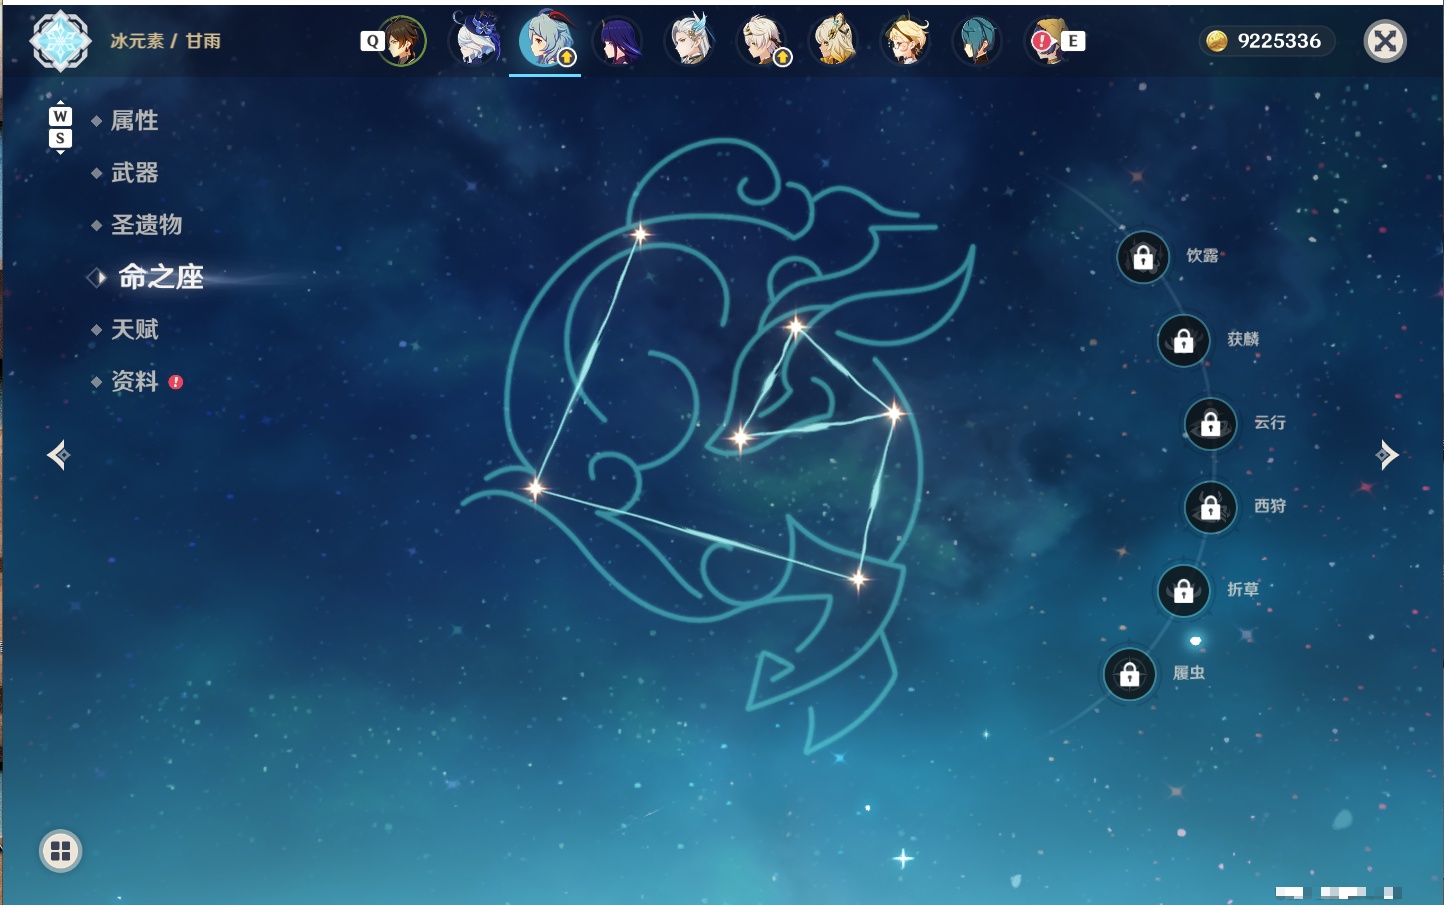This screenshot has height=905, width=1444.
Task: Go to the 天赋 talents menu
Action: 134,329
